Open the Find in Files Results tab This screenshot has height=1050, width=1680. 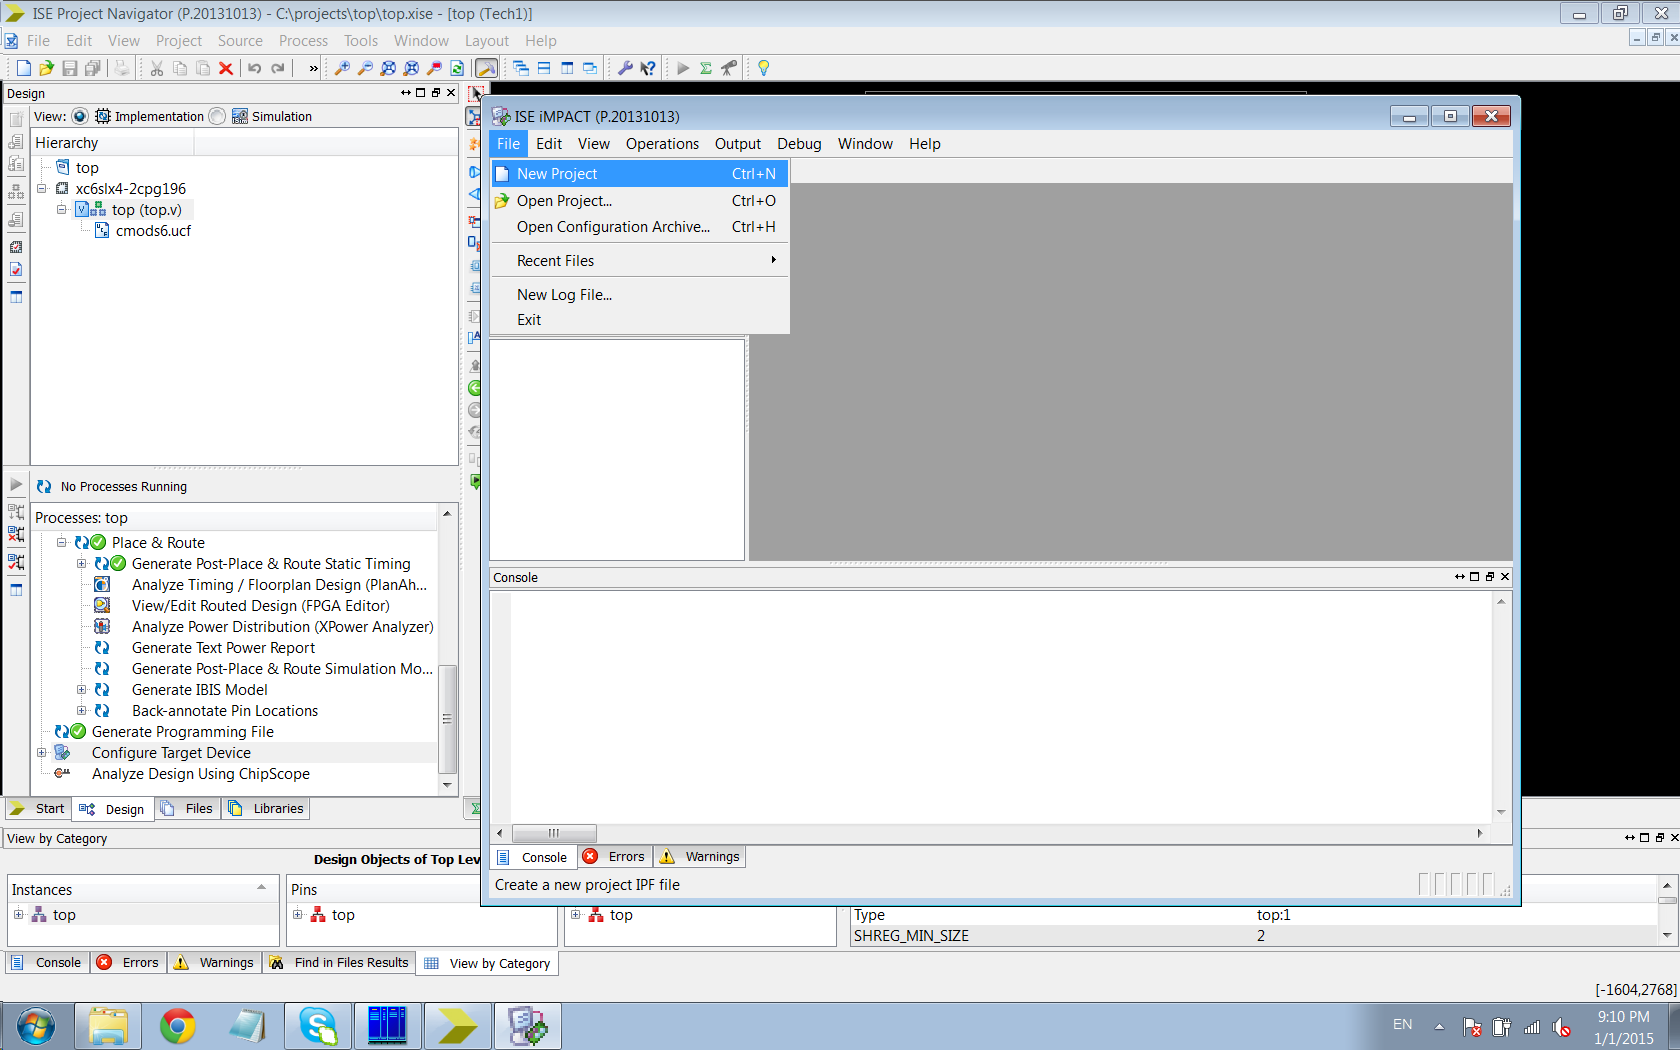[340, 963]
